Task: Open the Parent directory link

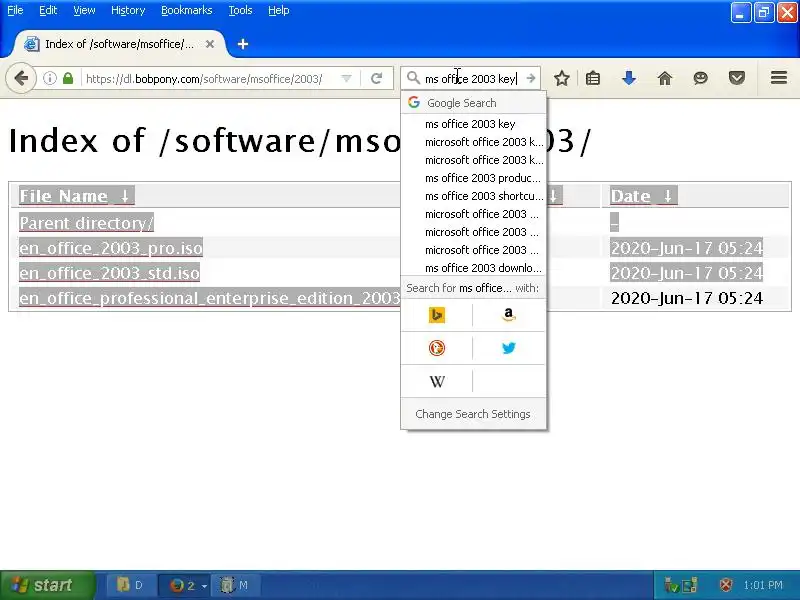Action: [86, 223]
